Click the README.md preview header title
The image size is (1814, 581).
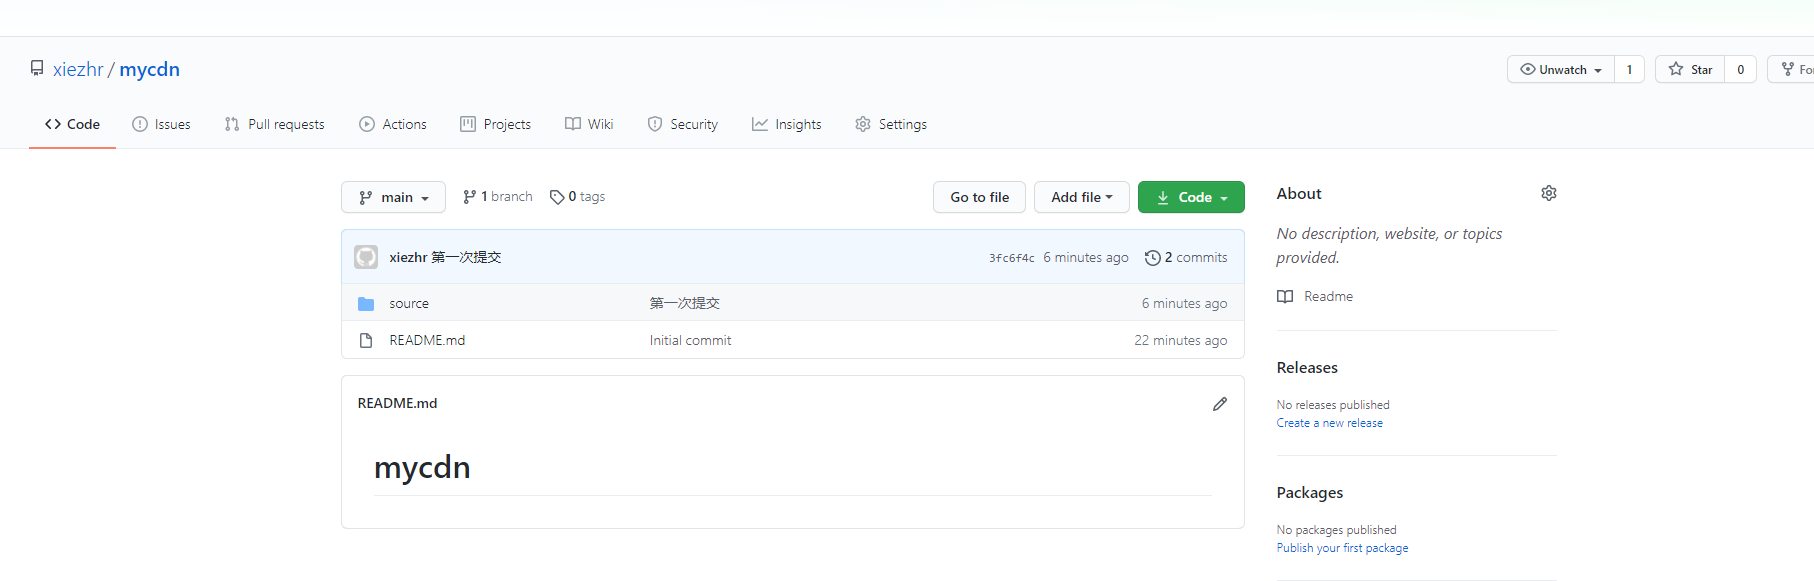click(x=397, y=403)
